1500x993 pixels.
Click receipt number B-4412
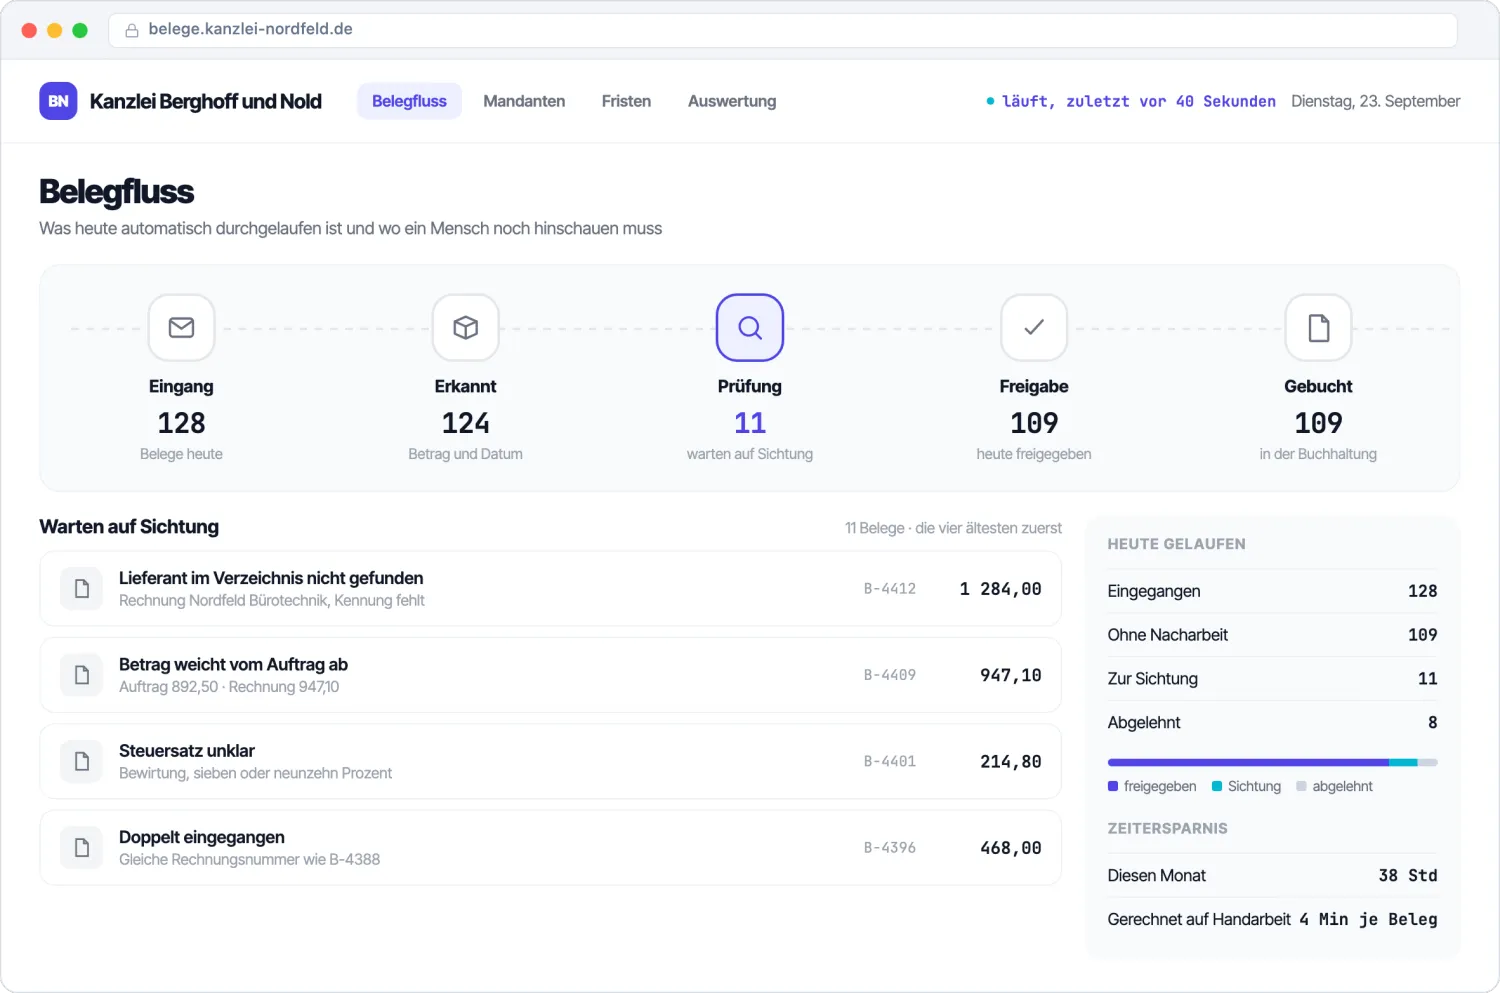pyautogui.click(x=890, y=589)
